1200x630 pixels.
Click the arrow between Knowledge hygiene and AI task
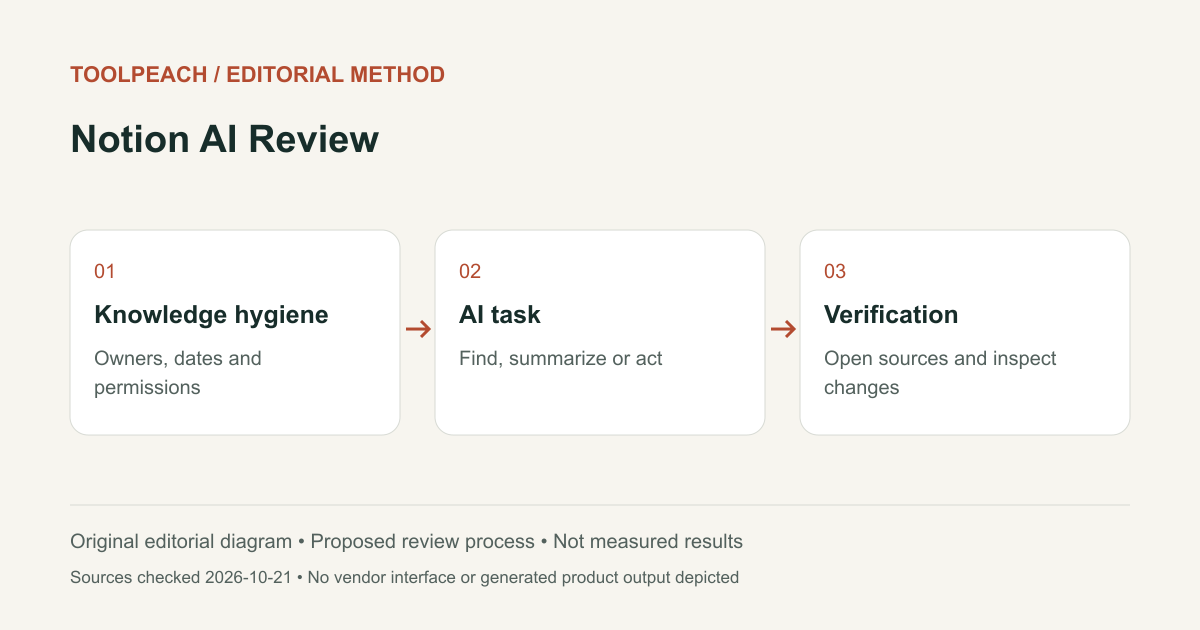tap(418, 329)
